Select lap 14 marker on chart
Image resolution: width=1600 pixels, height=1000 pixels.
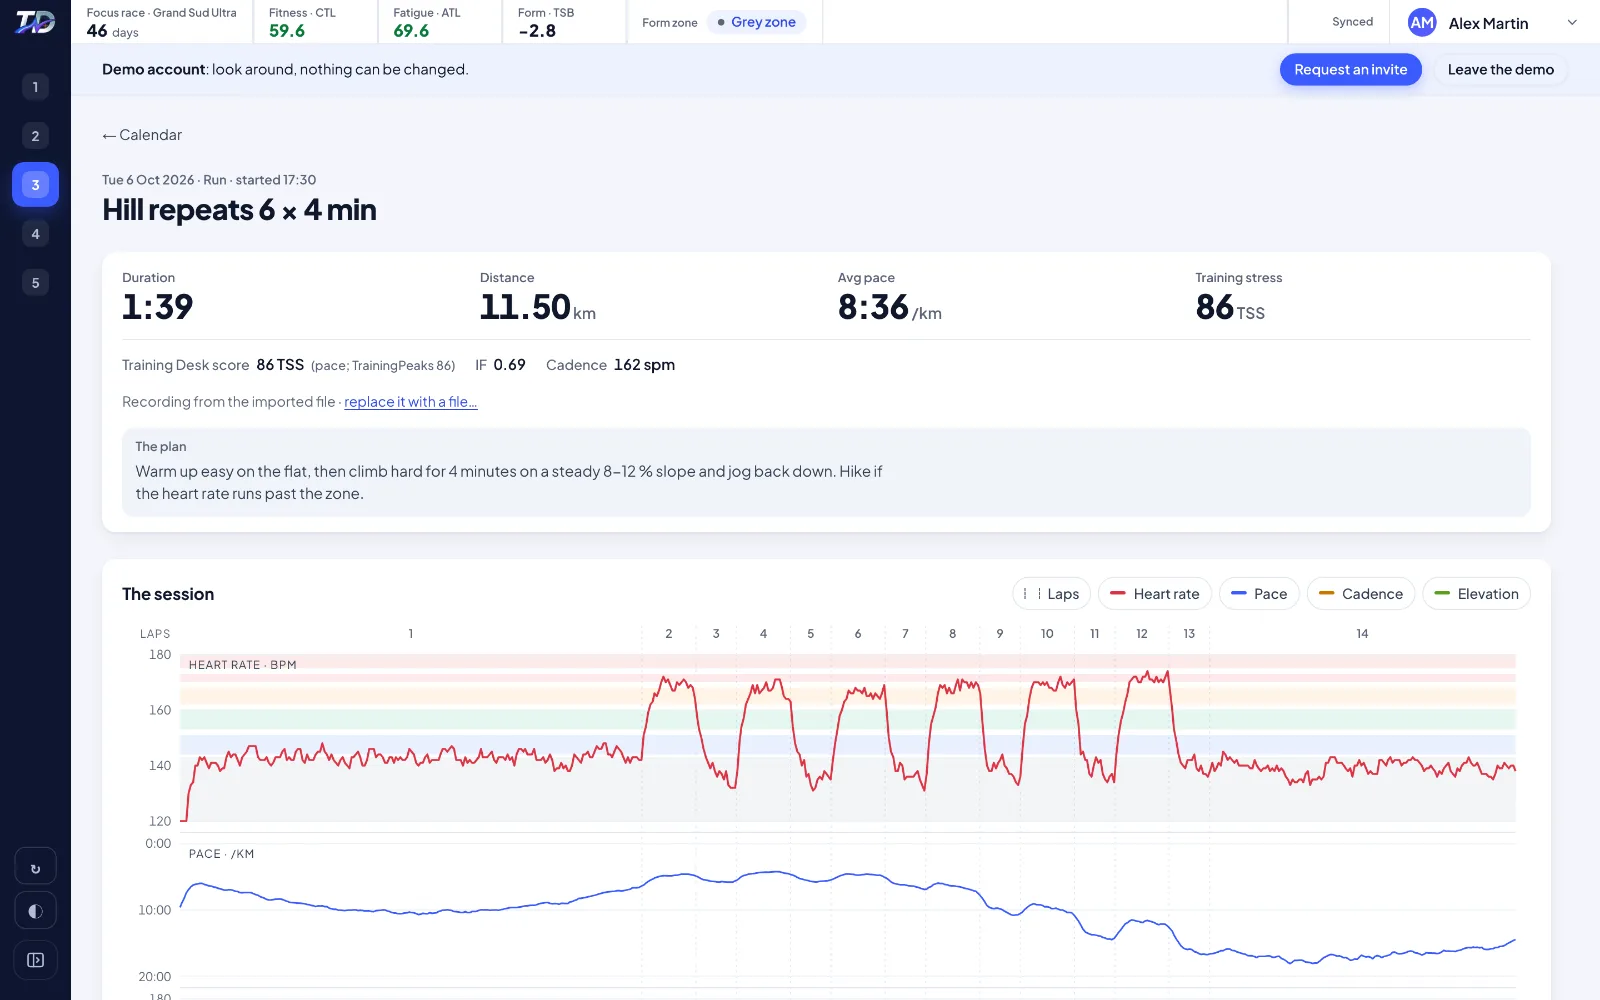click(1362, 634)
